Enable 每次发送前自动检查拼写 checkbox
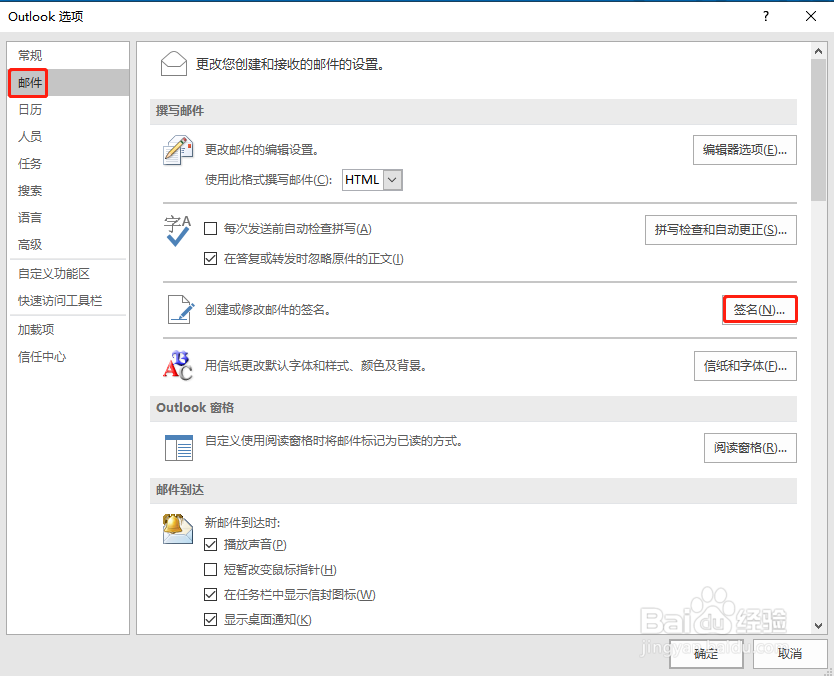 pos(211,229)
